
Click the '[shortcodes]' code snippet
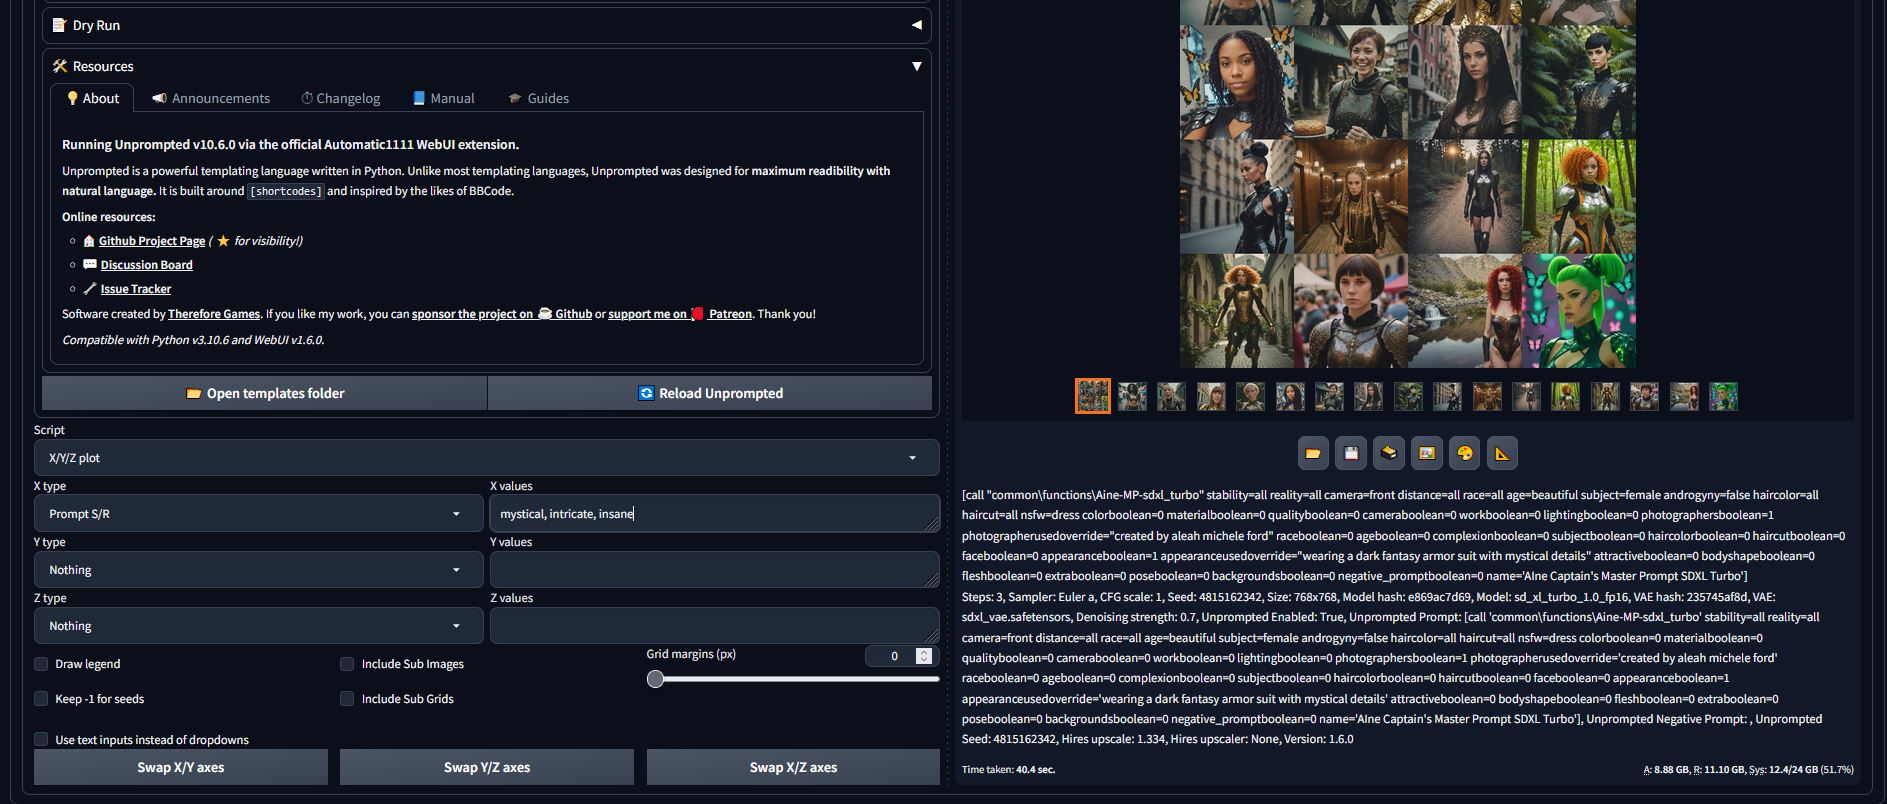tap(286, 191)
